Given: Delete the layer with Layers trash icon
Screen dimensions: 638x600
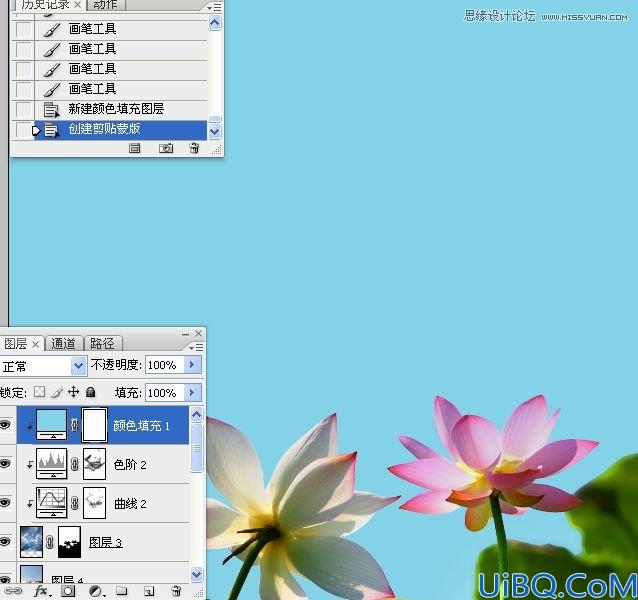Looking at the screenshot, I should (176, 591).
